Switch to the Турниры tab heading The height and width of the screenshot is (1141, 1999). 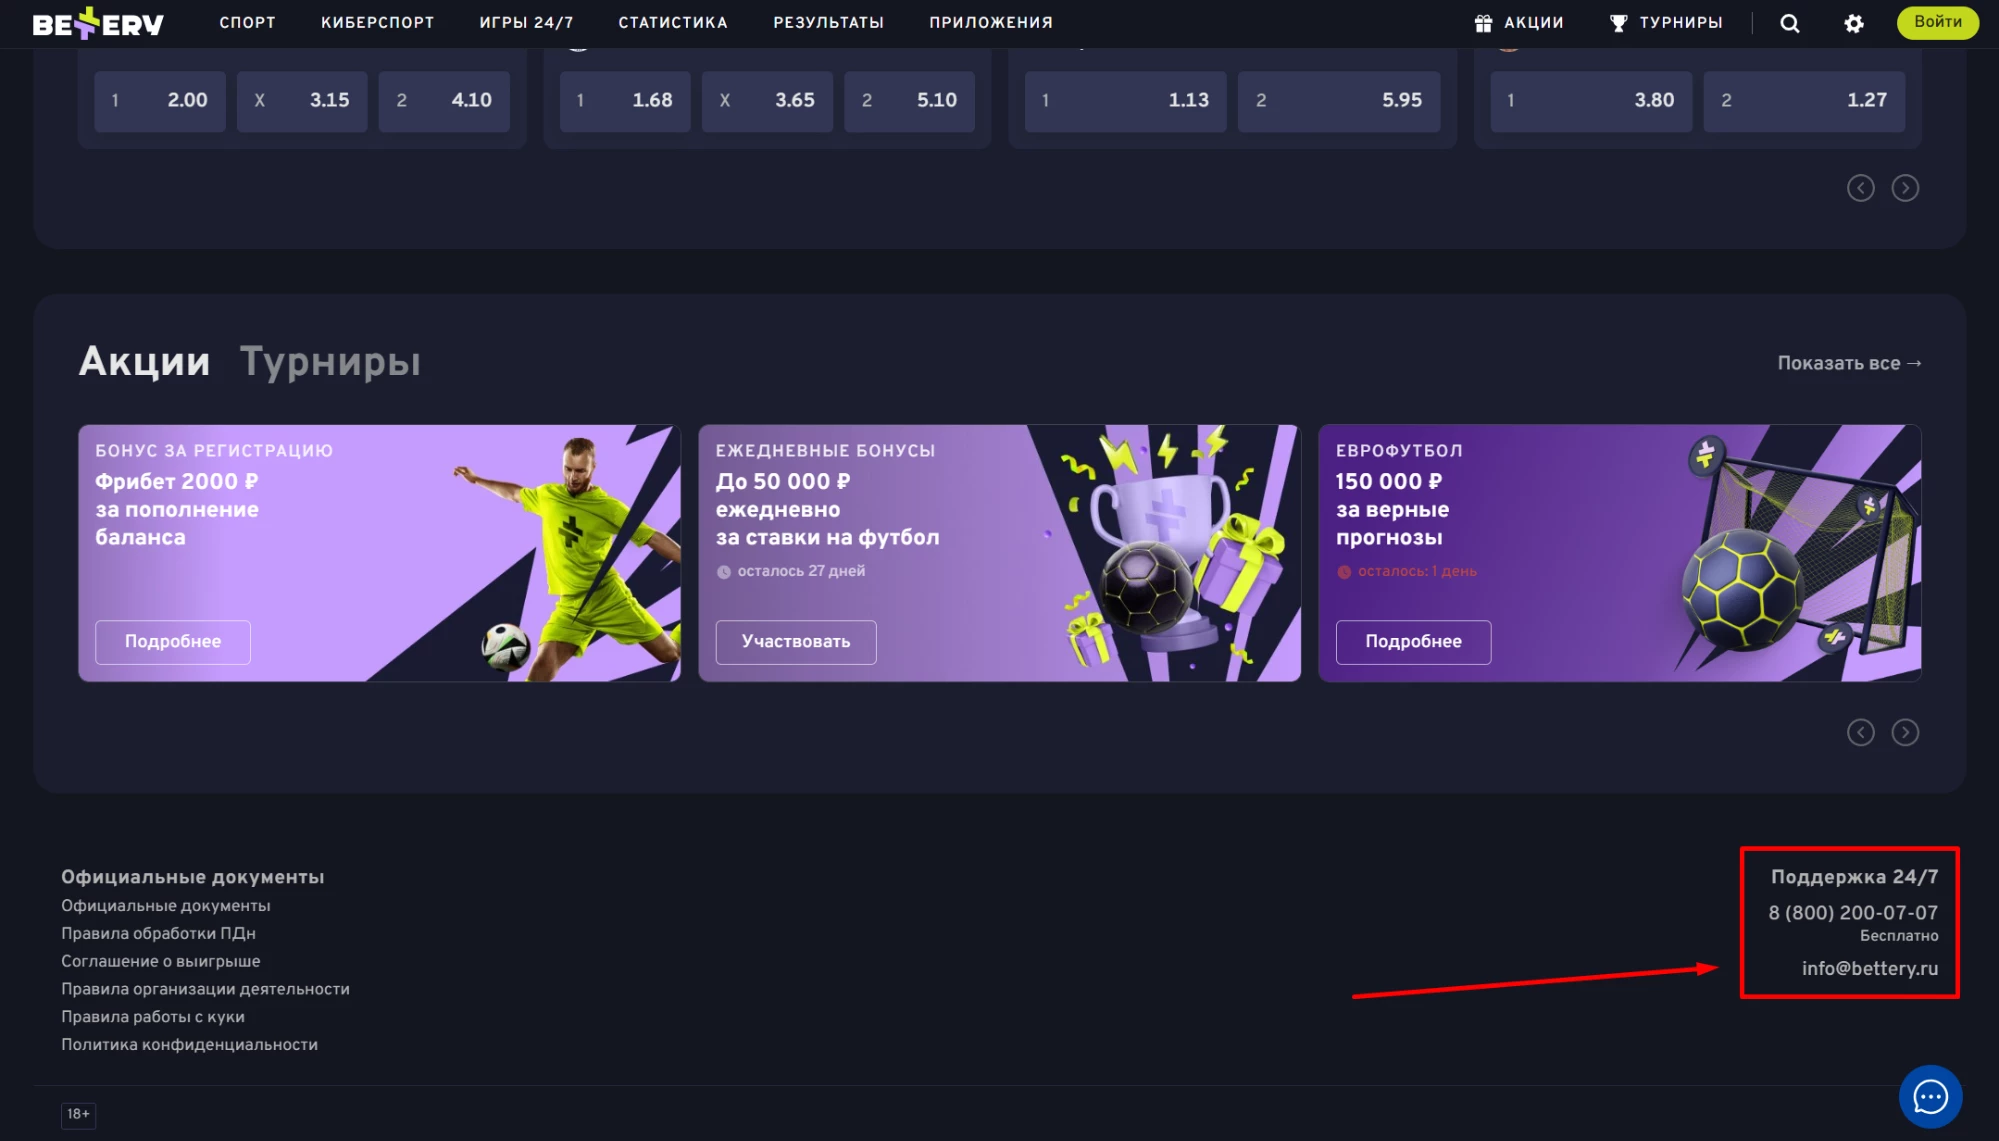(x=330, y=362)
